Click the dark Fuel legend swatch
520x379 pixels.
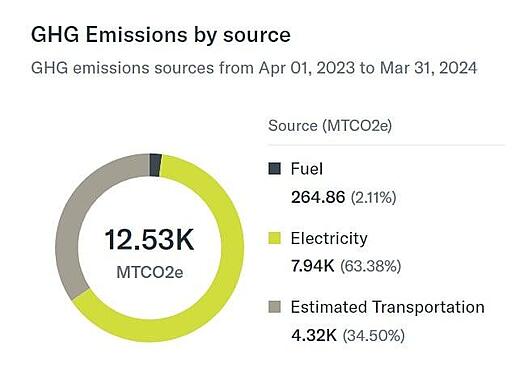click(275, 168)
